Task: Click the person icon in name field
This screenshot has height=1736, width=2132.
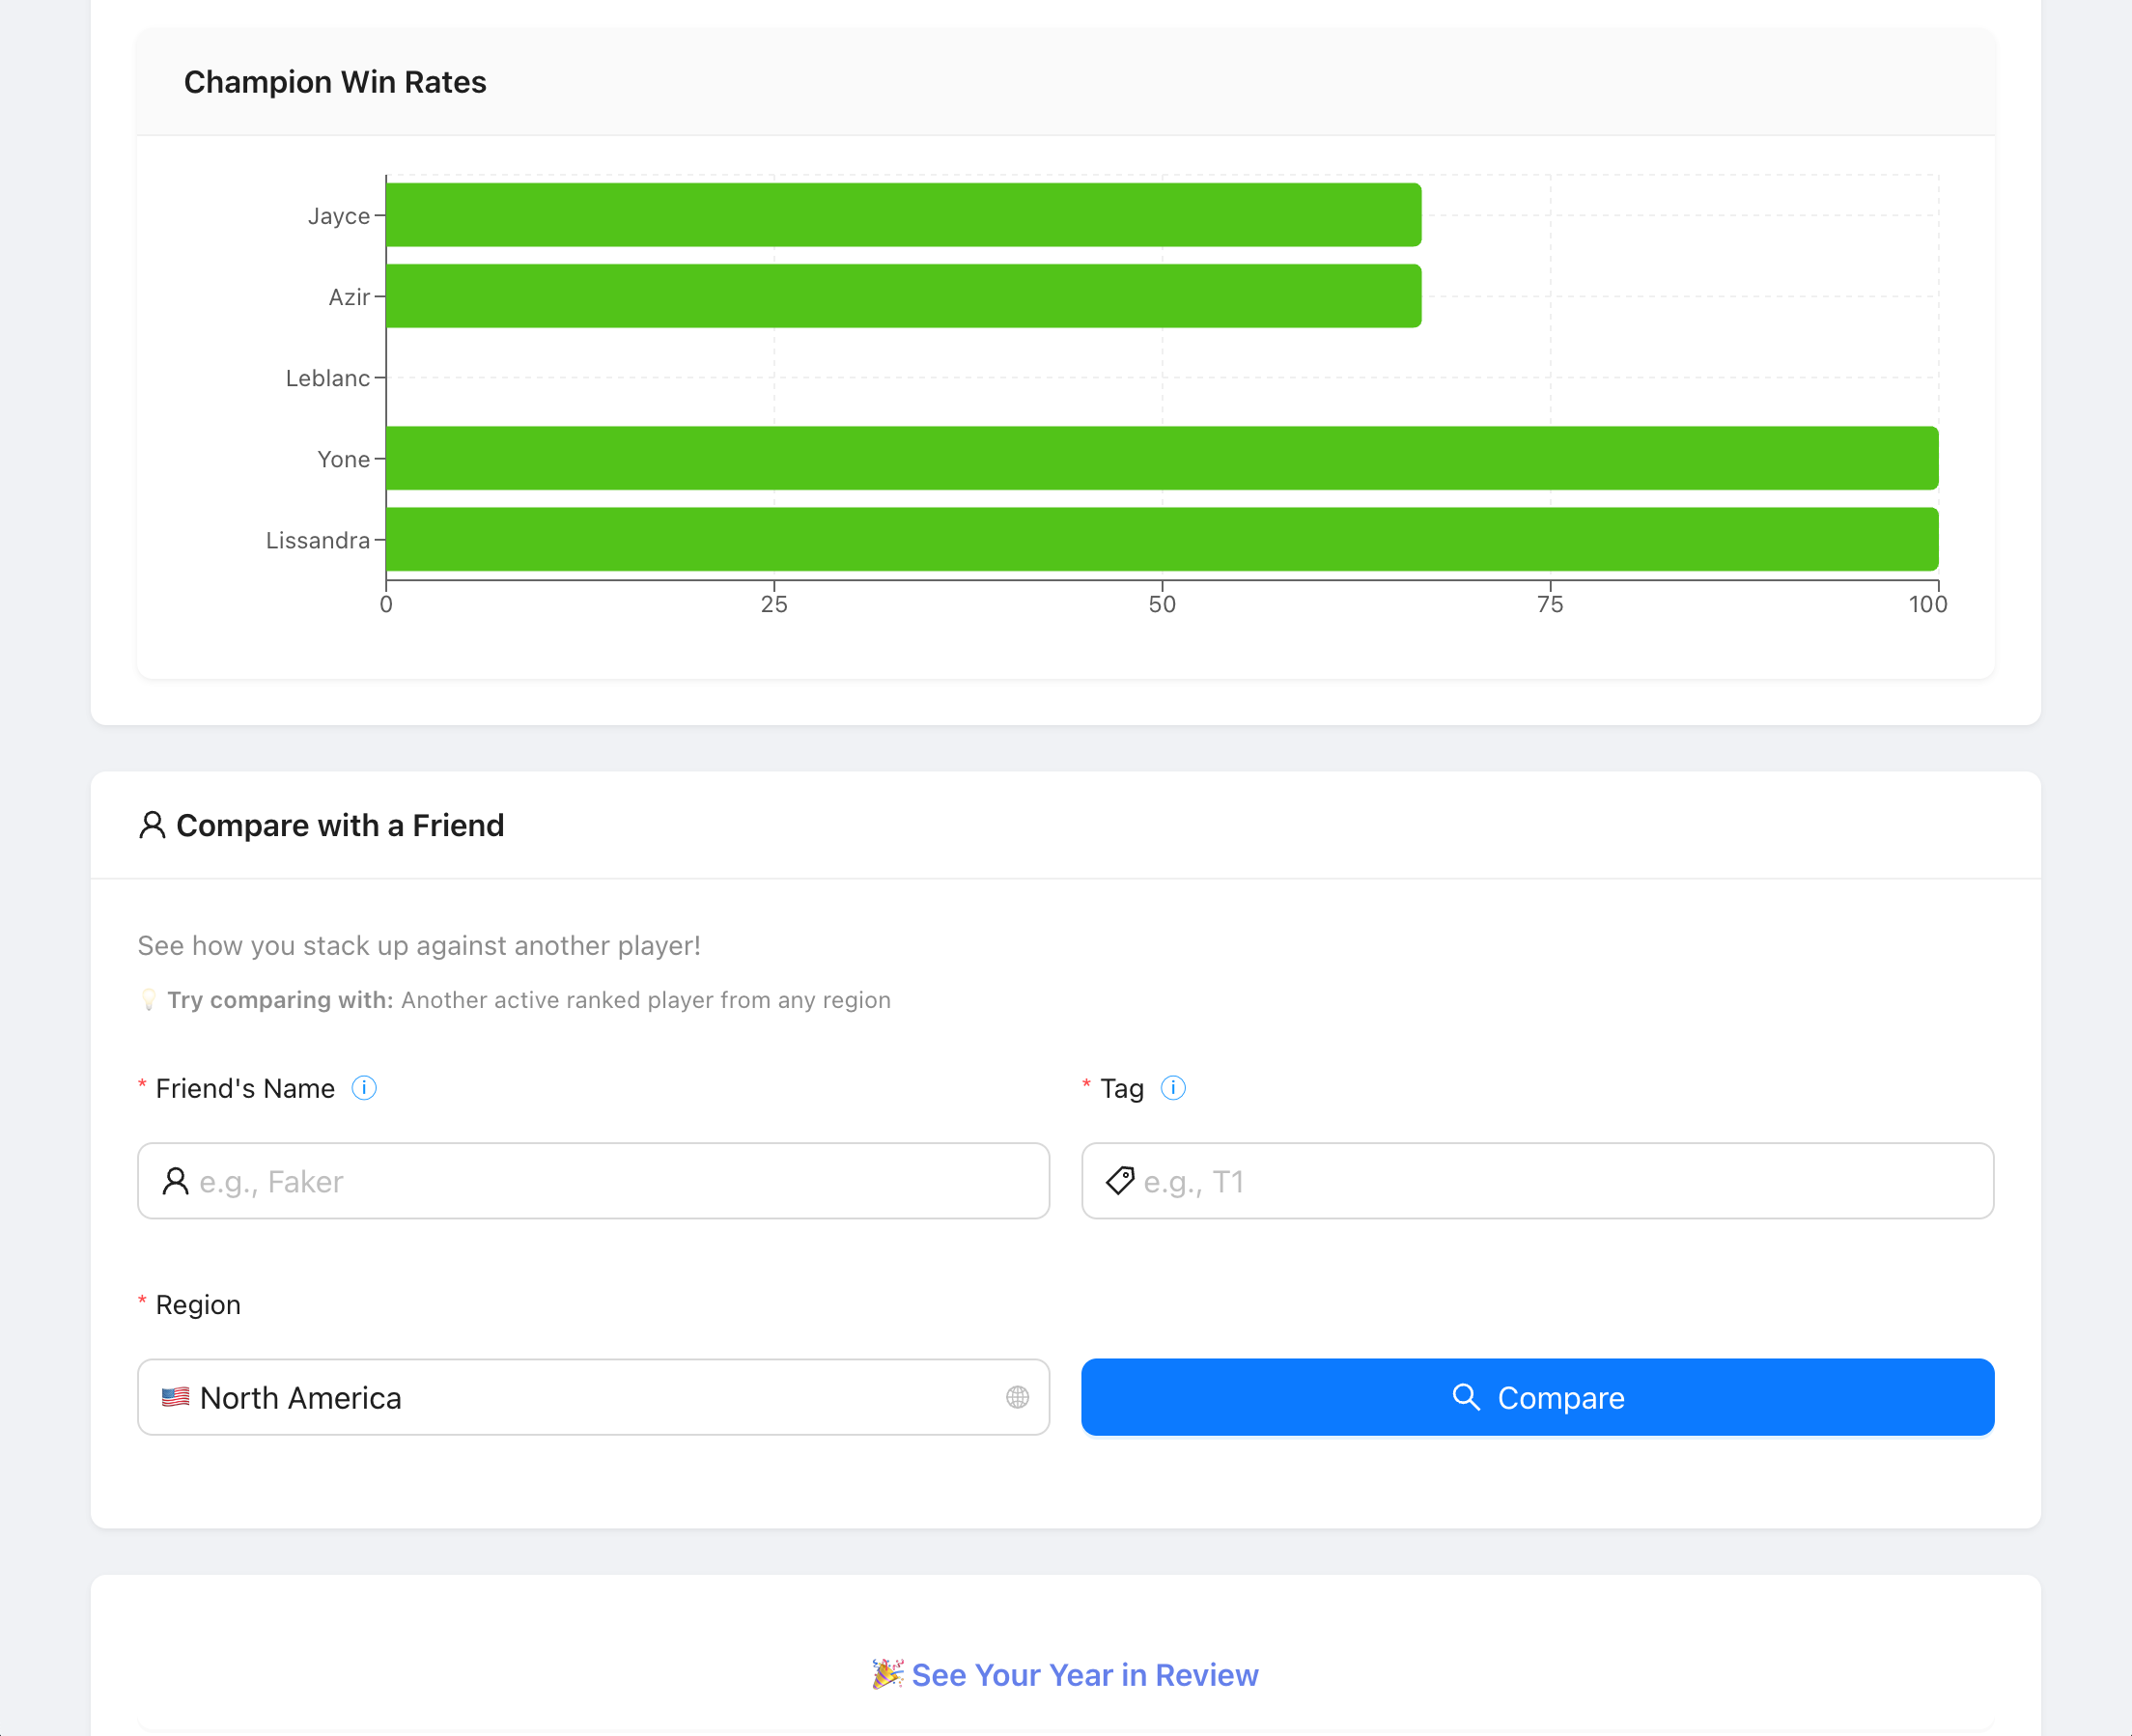Action: coord(176,1181)
